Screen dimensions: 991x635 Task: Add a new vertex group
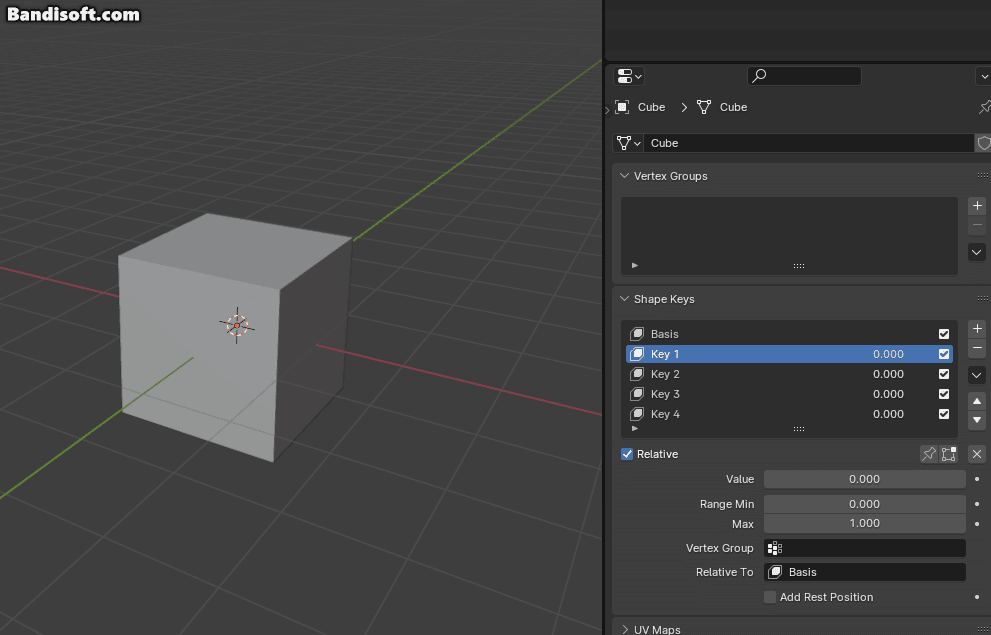(x=977, y=206)
